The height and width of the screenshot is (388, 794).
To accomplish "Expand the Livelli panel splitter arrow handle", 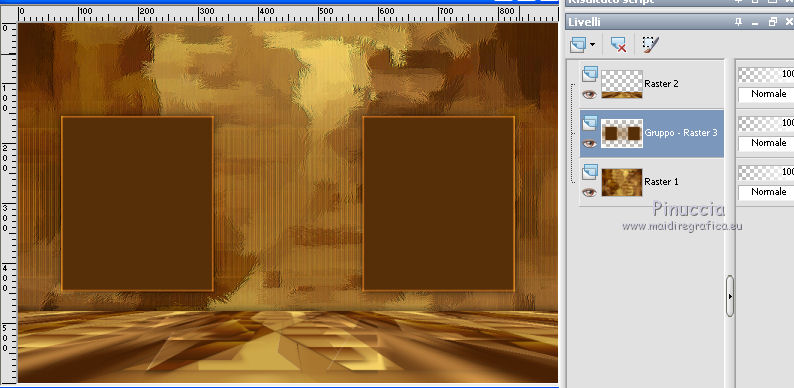I will (x=730, y=296).
